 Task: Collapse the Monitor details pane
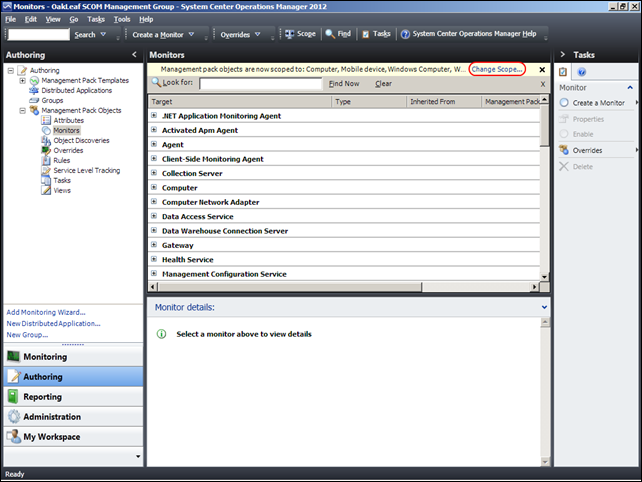544,307
